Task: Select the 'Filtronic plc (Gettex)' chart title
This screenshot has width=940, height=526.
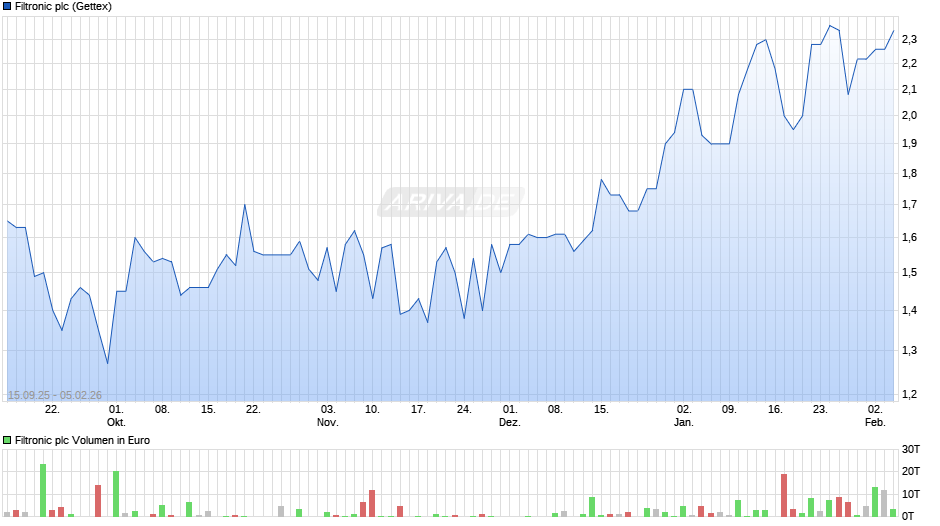Action: 63,7
